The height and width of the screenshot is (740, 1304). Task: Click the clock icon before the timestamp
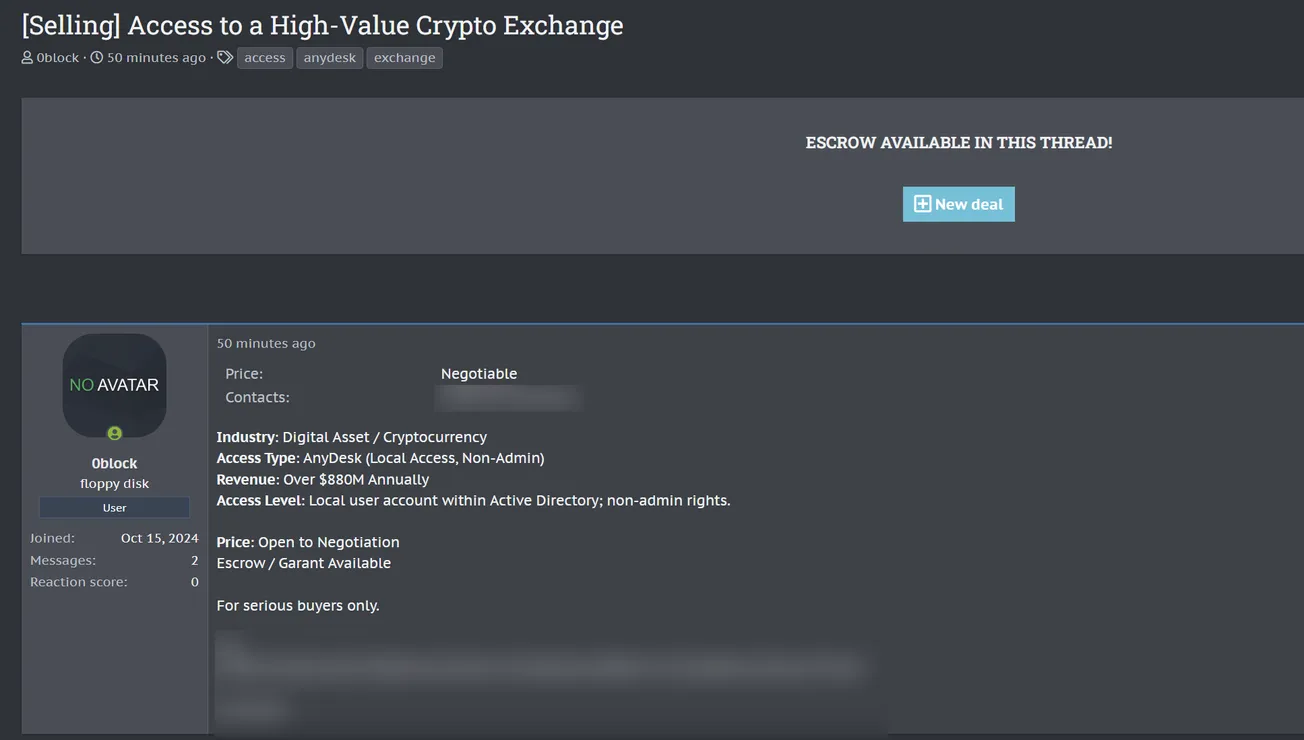point(96,57)
